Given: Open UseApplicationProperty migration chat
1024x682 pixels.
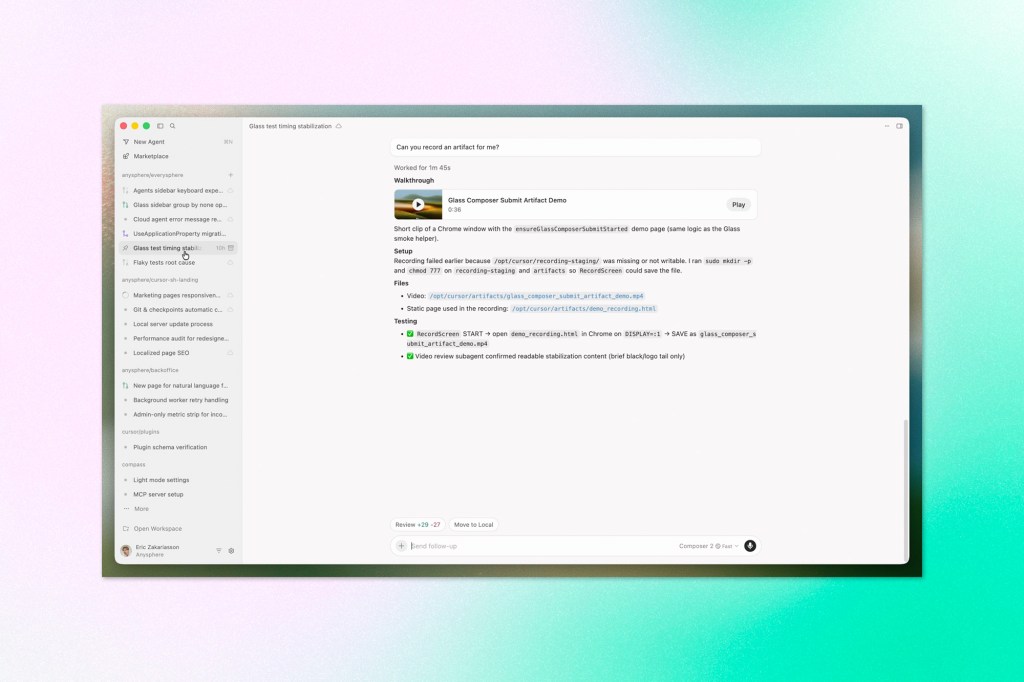Looking at the screenshot, I should pyautogui.click(x=179, y=234).
